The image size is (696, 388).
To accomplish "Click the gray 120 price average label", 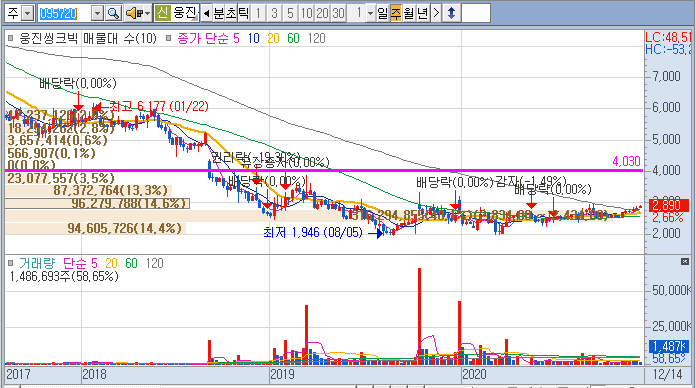I will click(316, 39).
